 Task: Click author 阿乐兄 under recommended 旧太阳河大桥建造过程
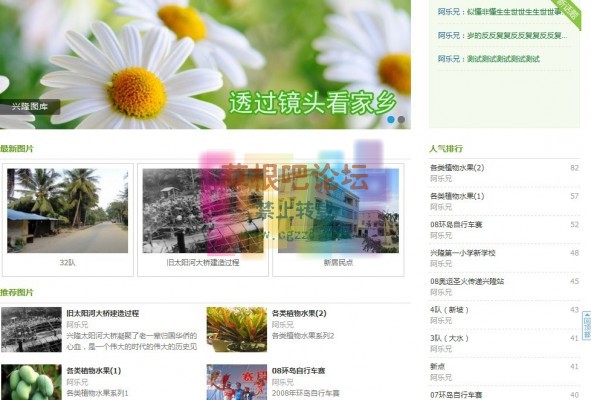(77, 325)
